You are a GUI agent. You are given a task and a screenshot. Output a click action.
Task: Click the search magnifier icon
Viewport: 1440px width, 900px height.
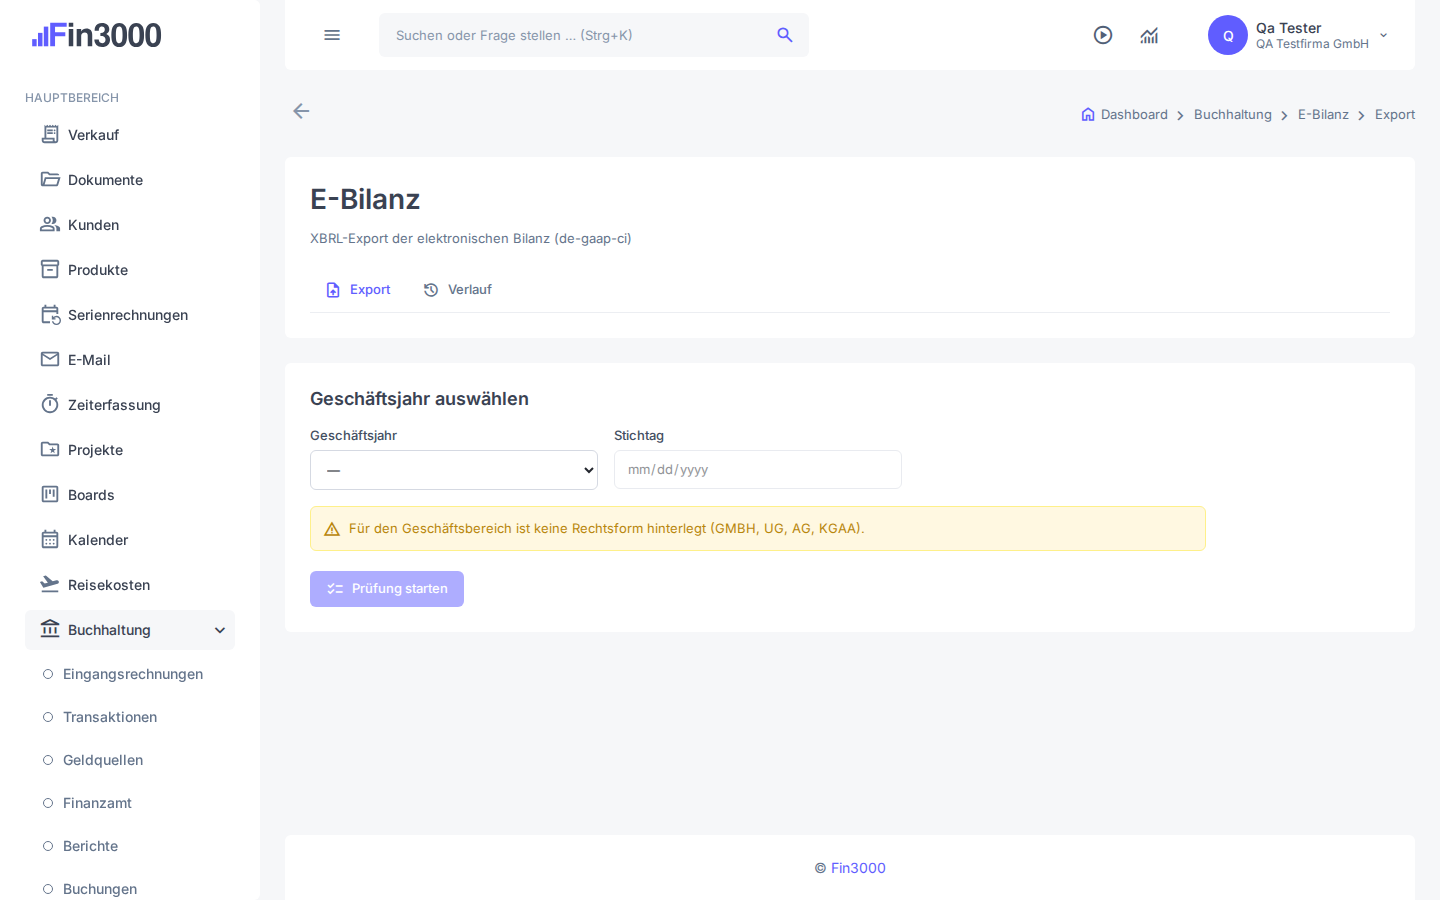click(x=785, y=35)
